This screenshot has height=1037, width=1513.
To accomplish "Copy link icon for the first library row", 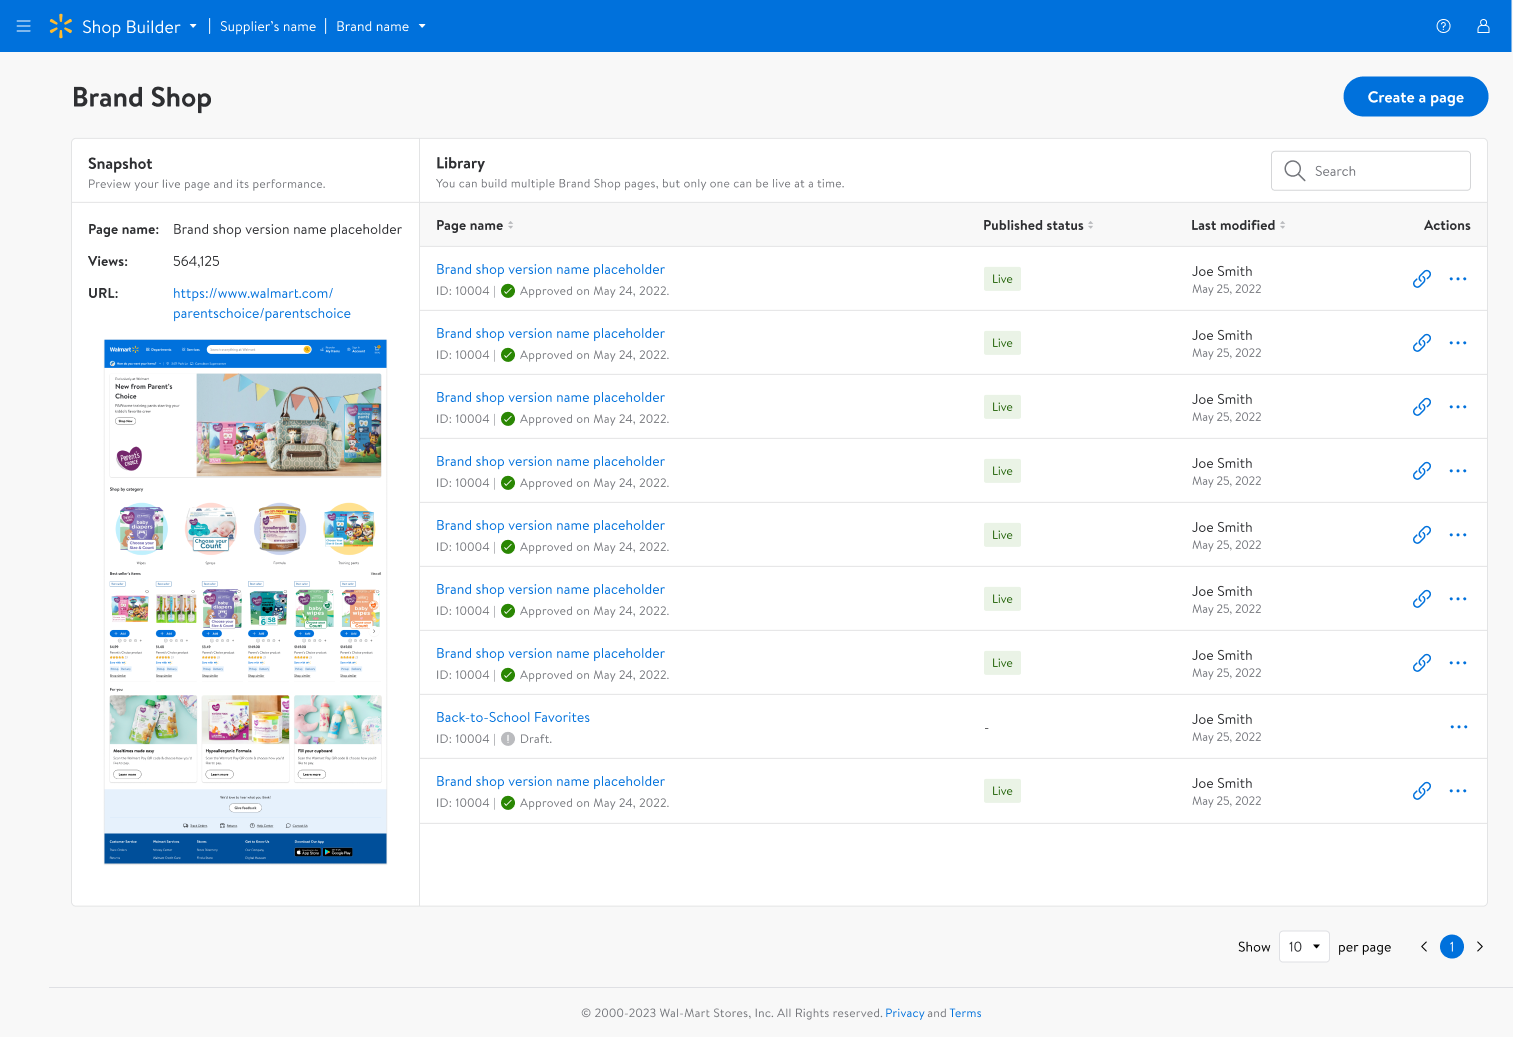I will [x=1421, y=279].
